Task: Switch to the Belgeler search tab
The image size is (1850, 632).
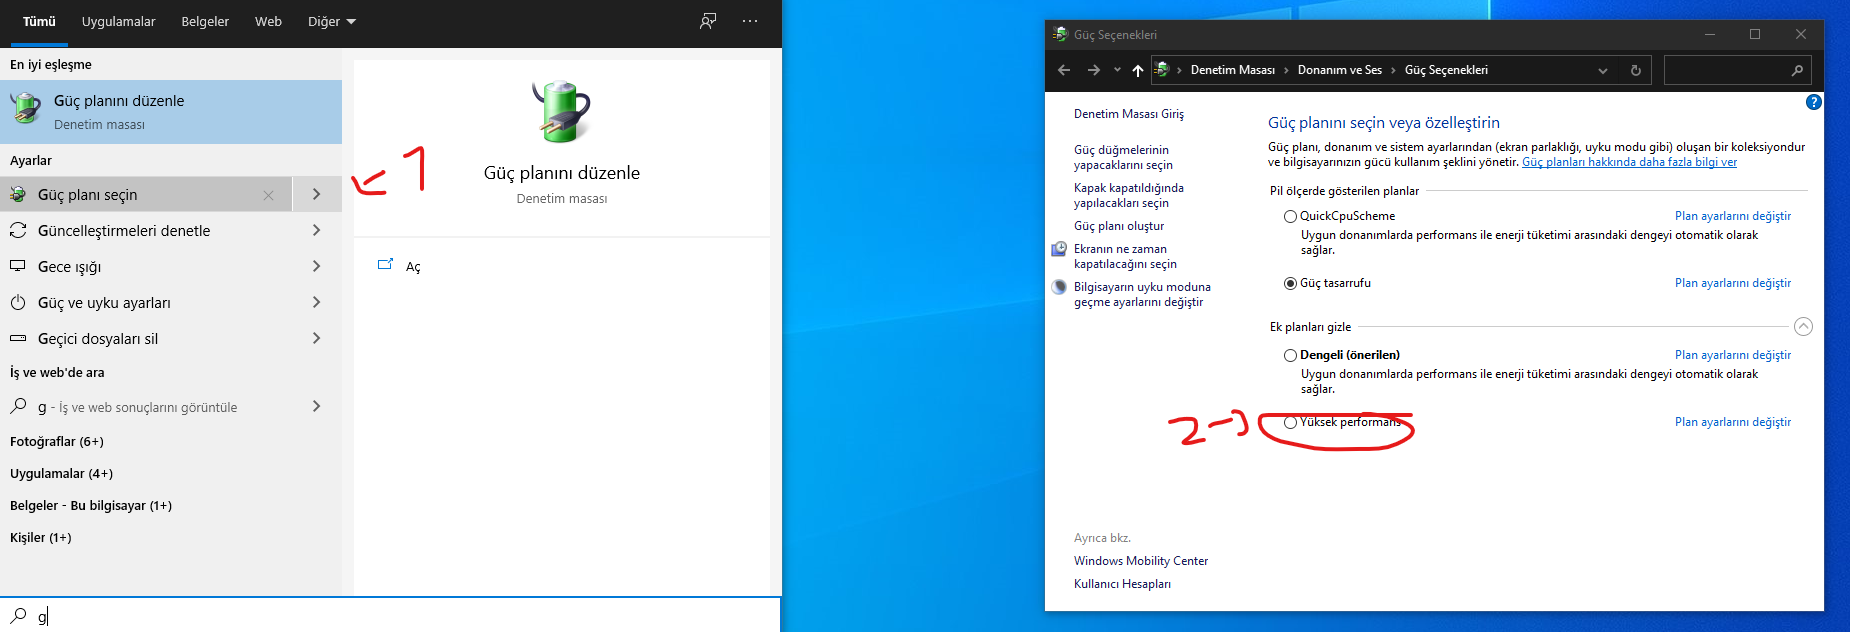Action: click(205, 21)
